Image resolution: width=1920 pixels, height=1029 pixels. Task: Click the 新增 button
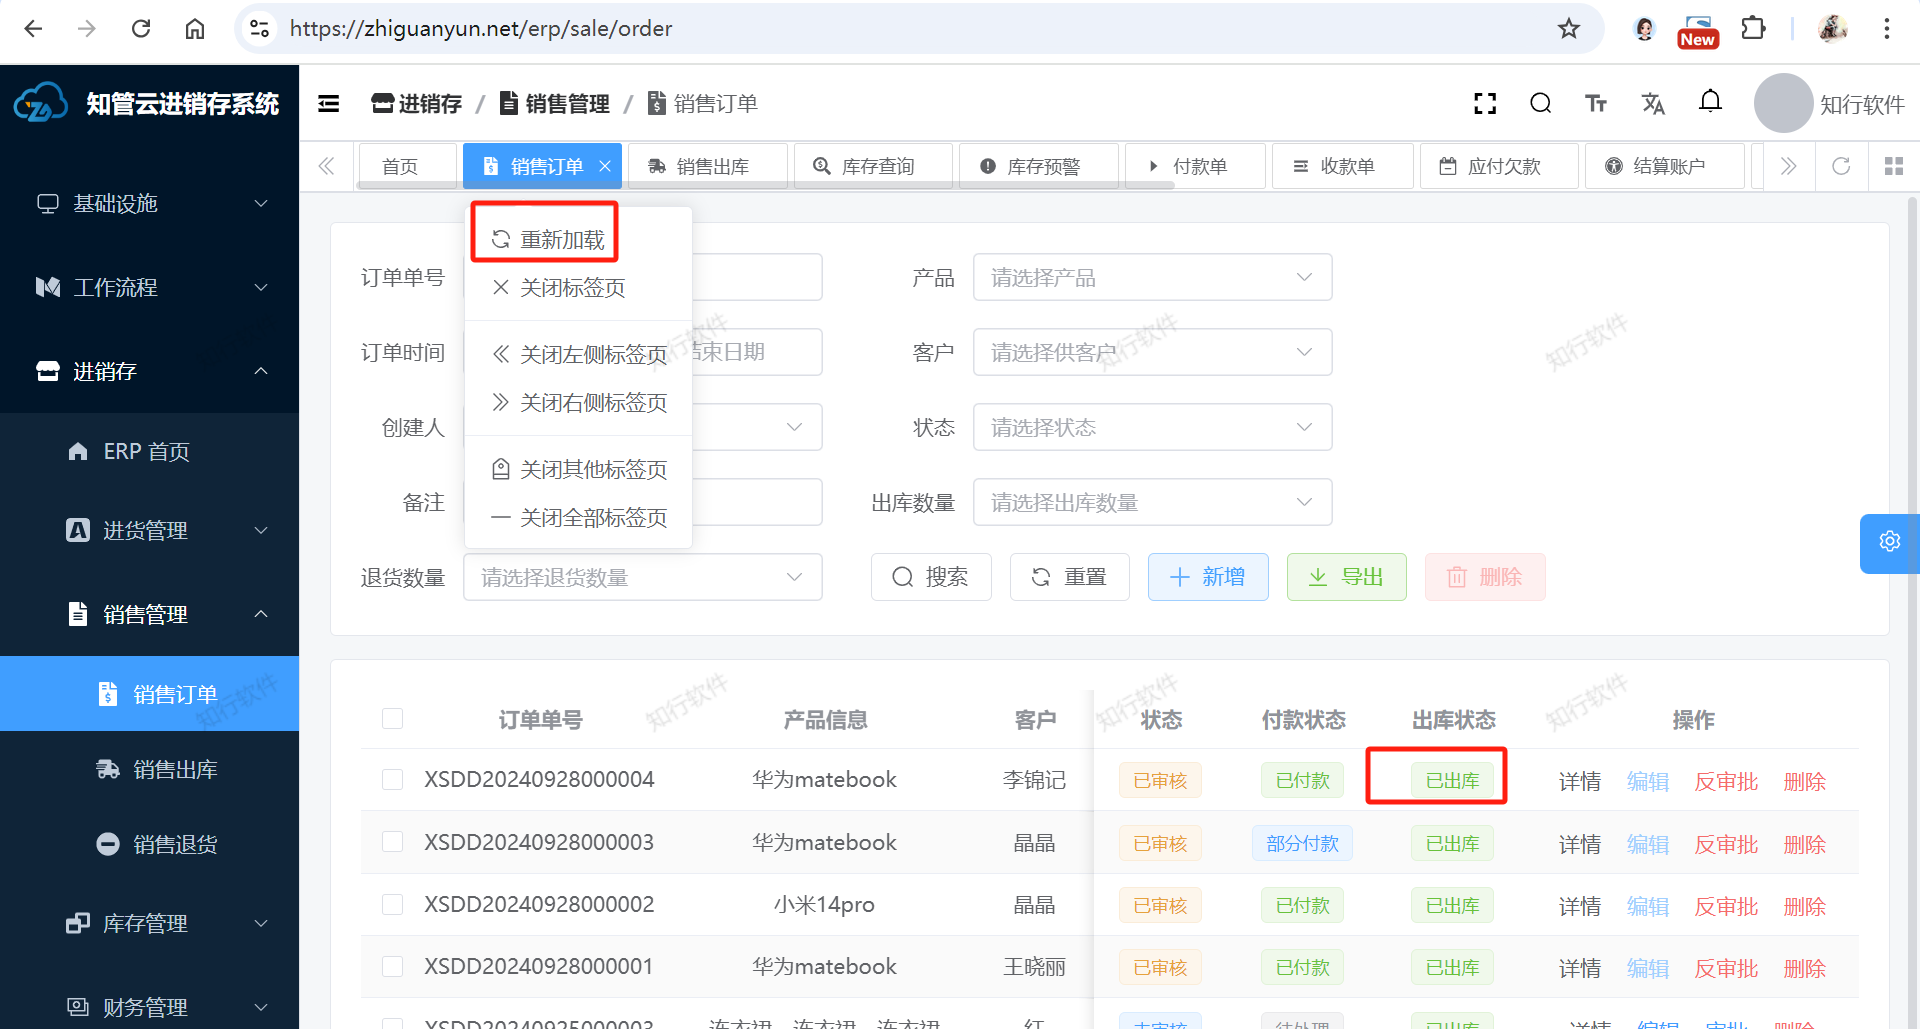pos(1208,578)
